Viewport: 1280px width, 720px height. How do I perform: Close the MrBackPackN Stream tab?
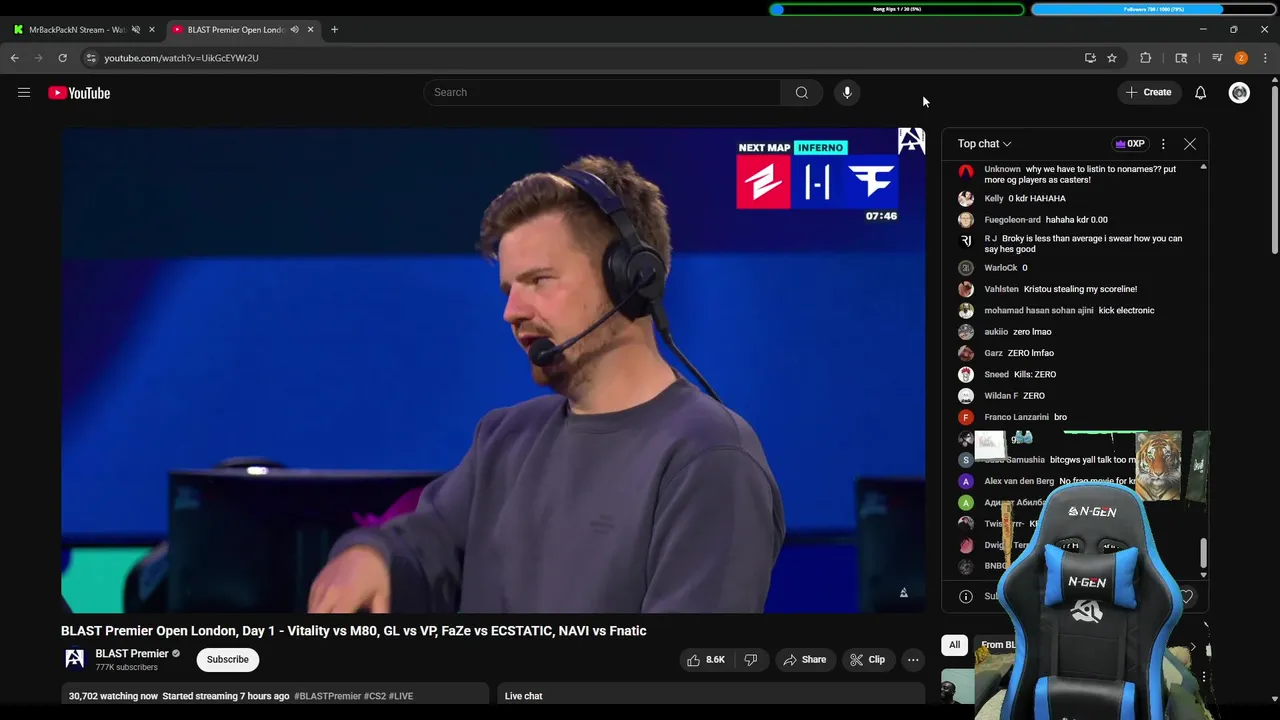click(152, 30)
